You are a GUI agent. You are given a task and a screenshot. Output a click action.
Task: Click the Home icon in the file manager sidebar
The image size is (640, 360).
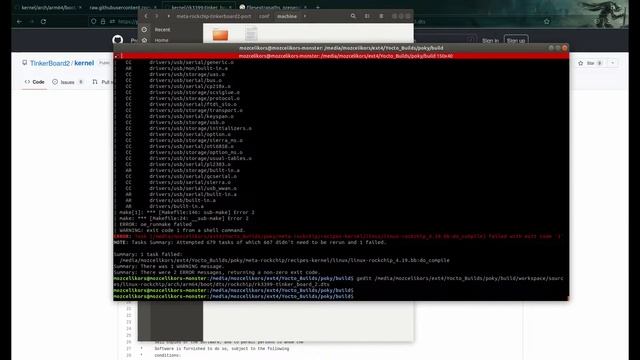pyautogui.click(x=144, y=40)
